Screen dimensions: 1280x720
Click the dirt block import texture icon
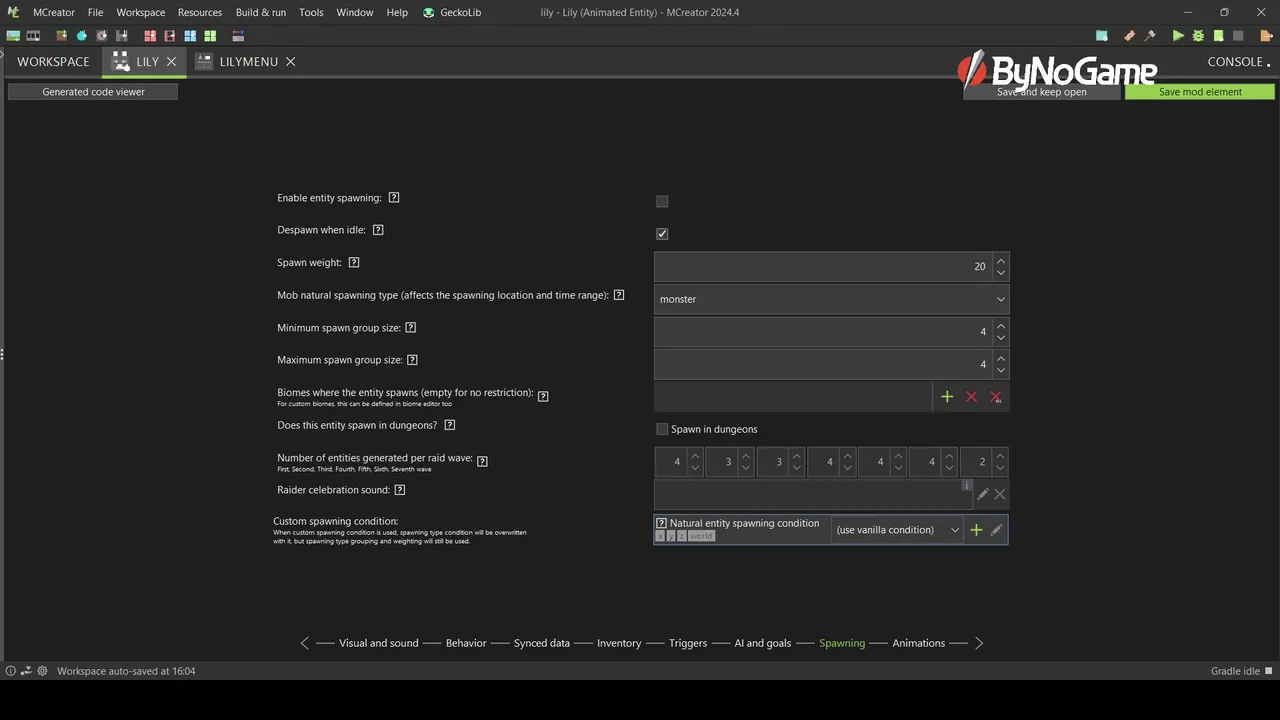tap(62, 36)
